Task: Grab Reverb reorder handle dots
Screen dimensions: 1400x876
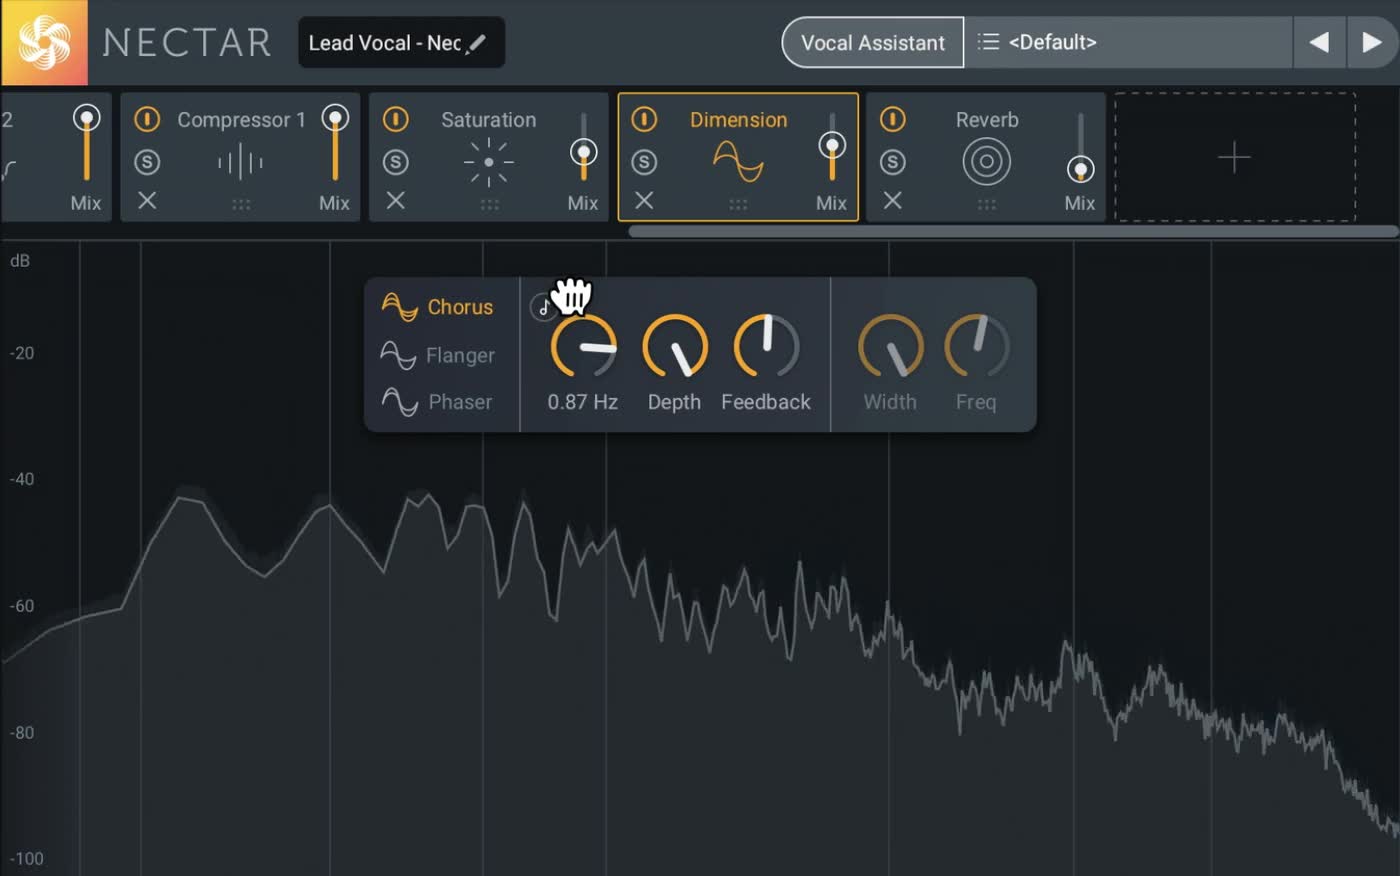Action: tap(987, 204)
